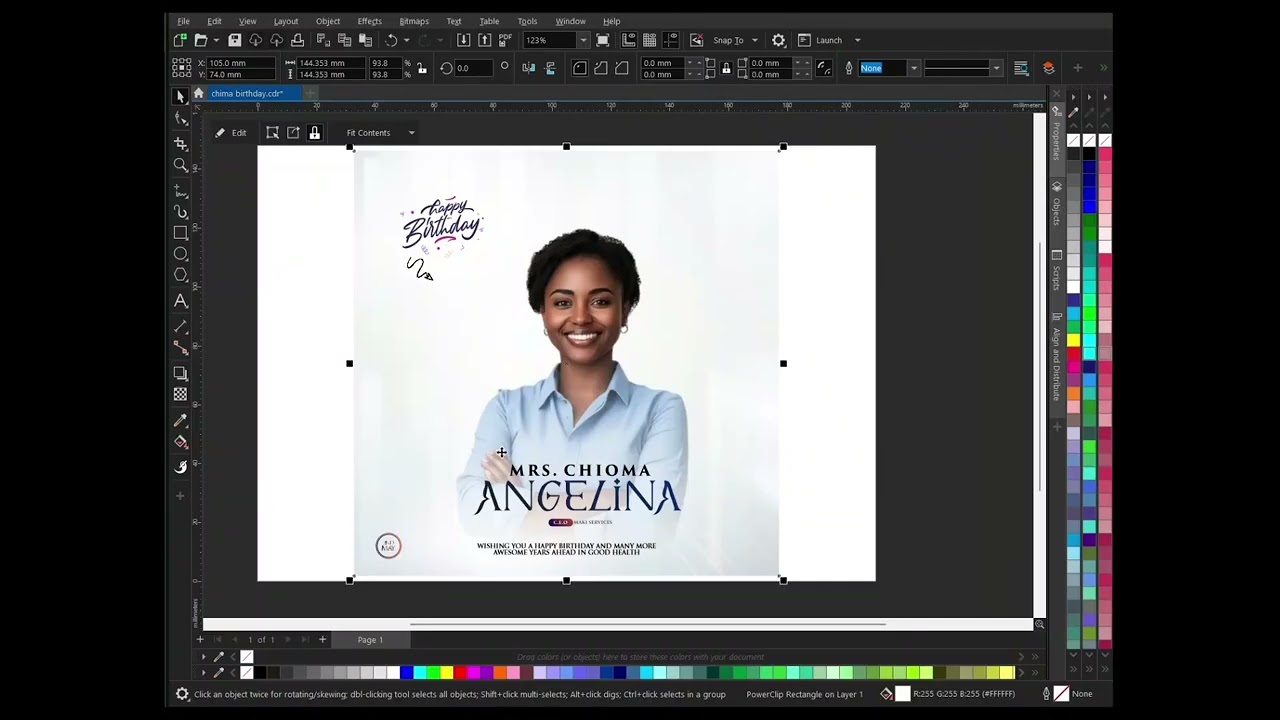Click the Full-Screen Preview icon

coord(602,40)
